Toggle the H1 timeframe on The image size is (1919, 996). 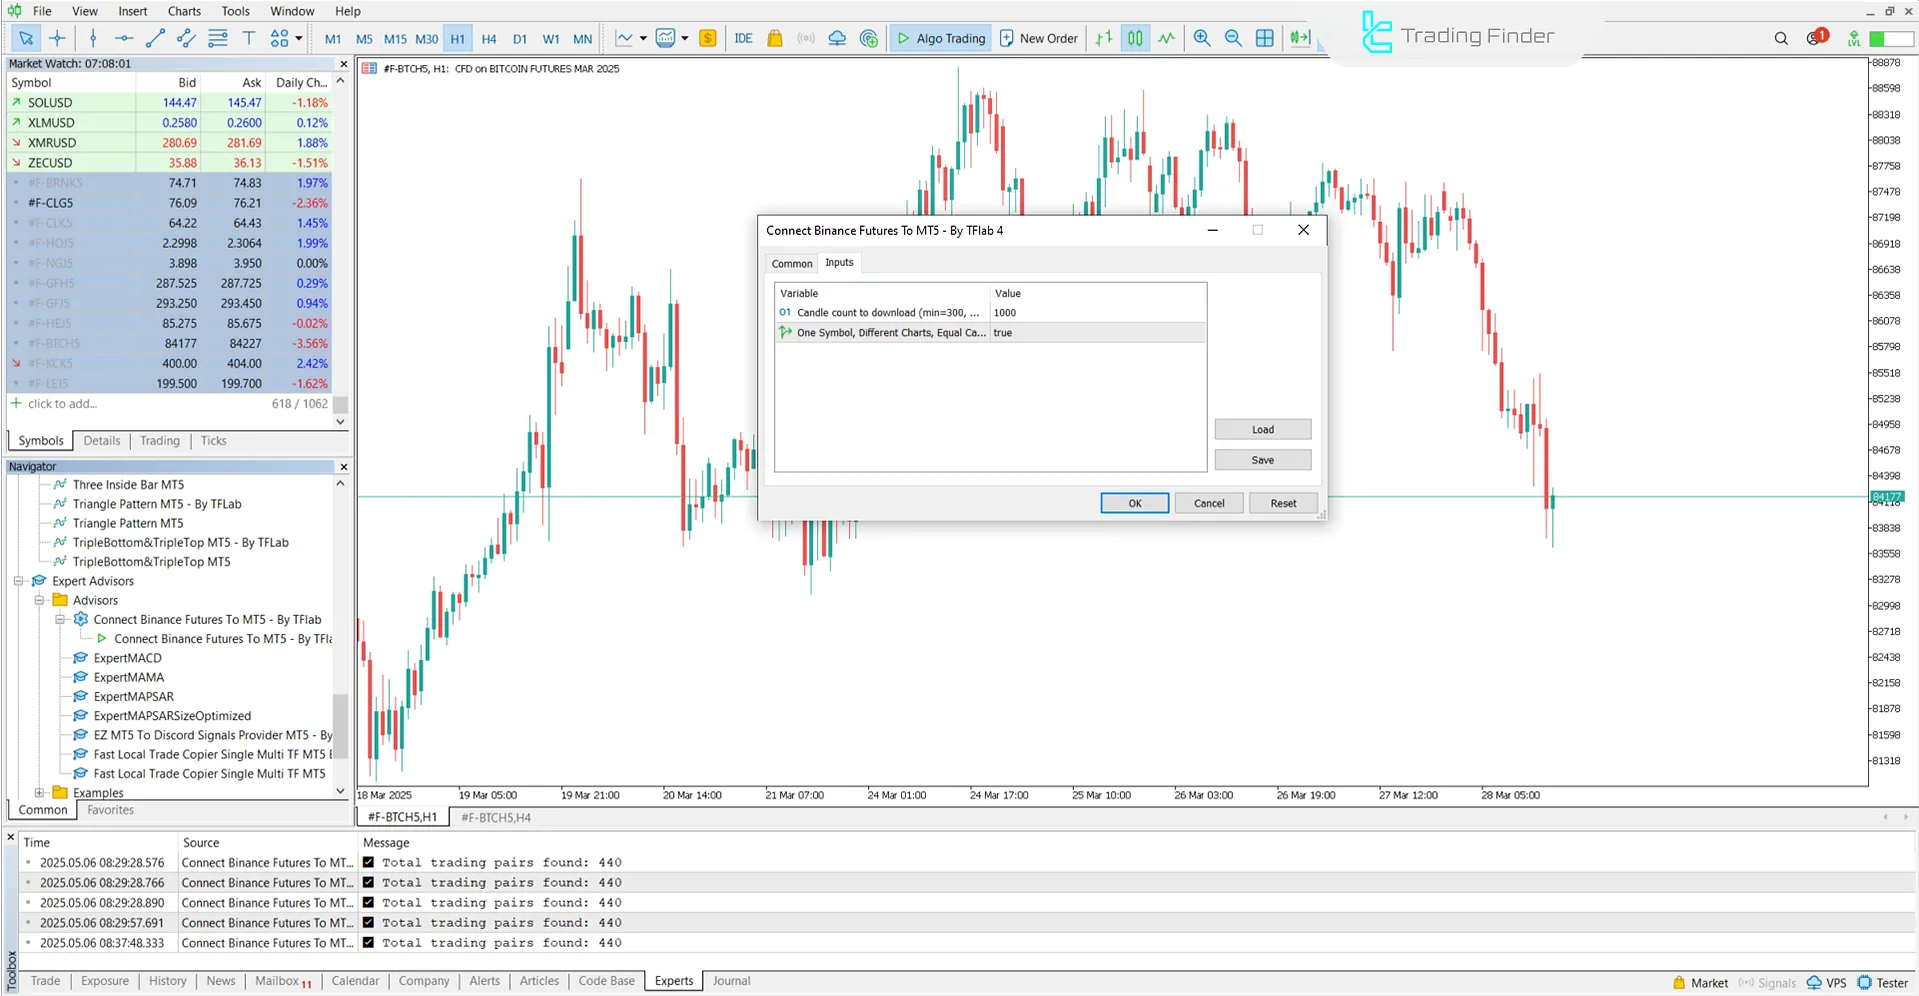[457, 39]
